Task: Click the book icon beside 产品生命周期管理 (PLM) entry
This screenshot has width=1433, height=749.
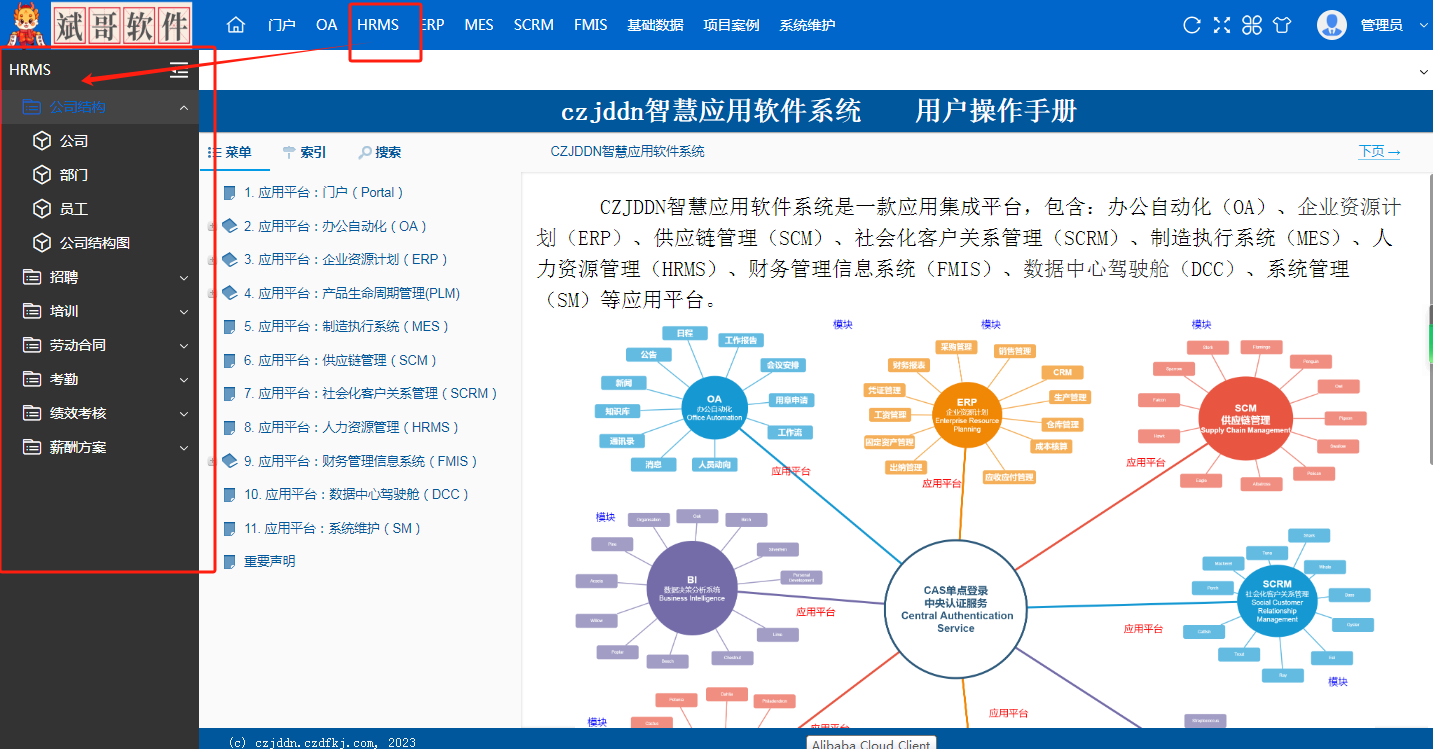Action: 230,293
